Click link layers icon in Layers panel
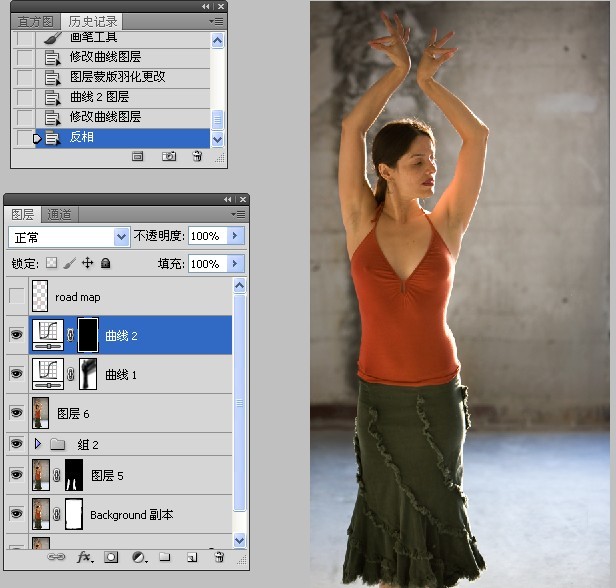Viewport: 616px width, 588px height. click(x=56, y=557)
